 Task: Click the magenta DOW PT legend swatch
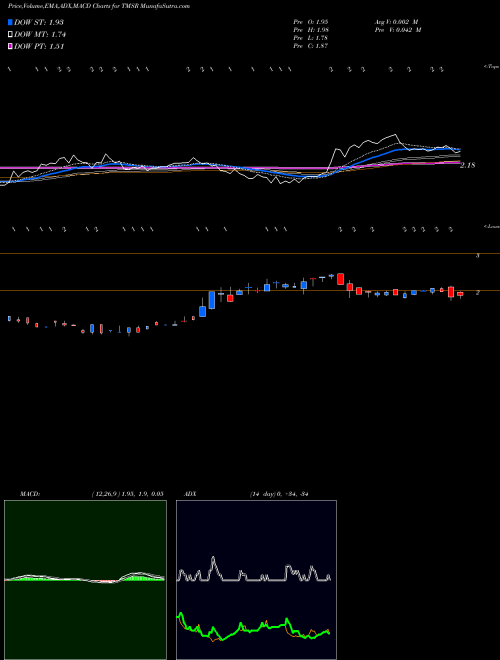point(11,47)
